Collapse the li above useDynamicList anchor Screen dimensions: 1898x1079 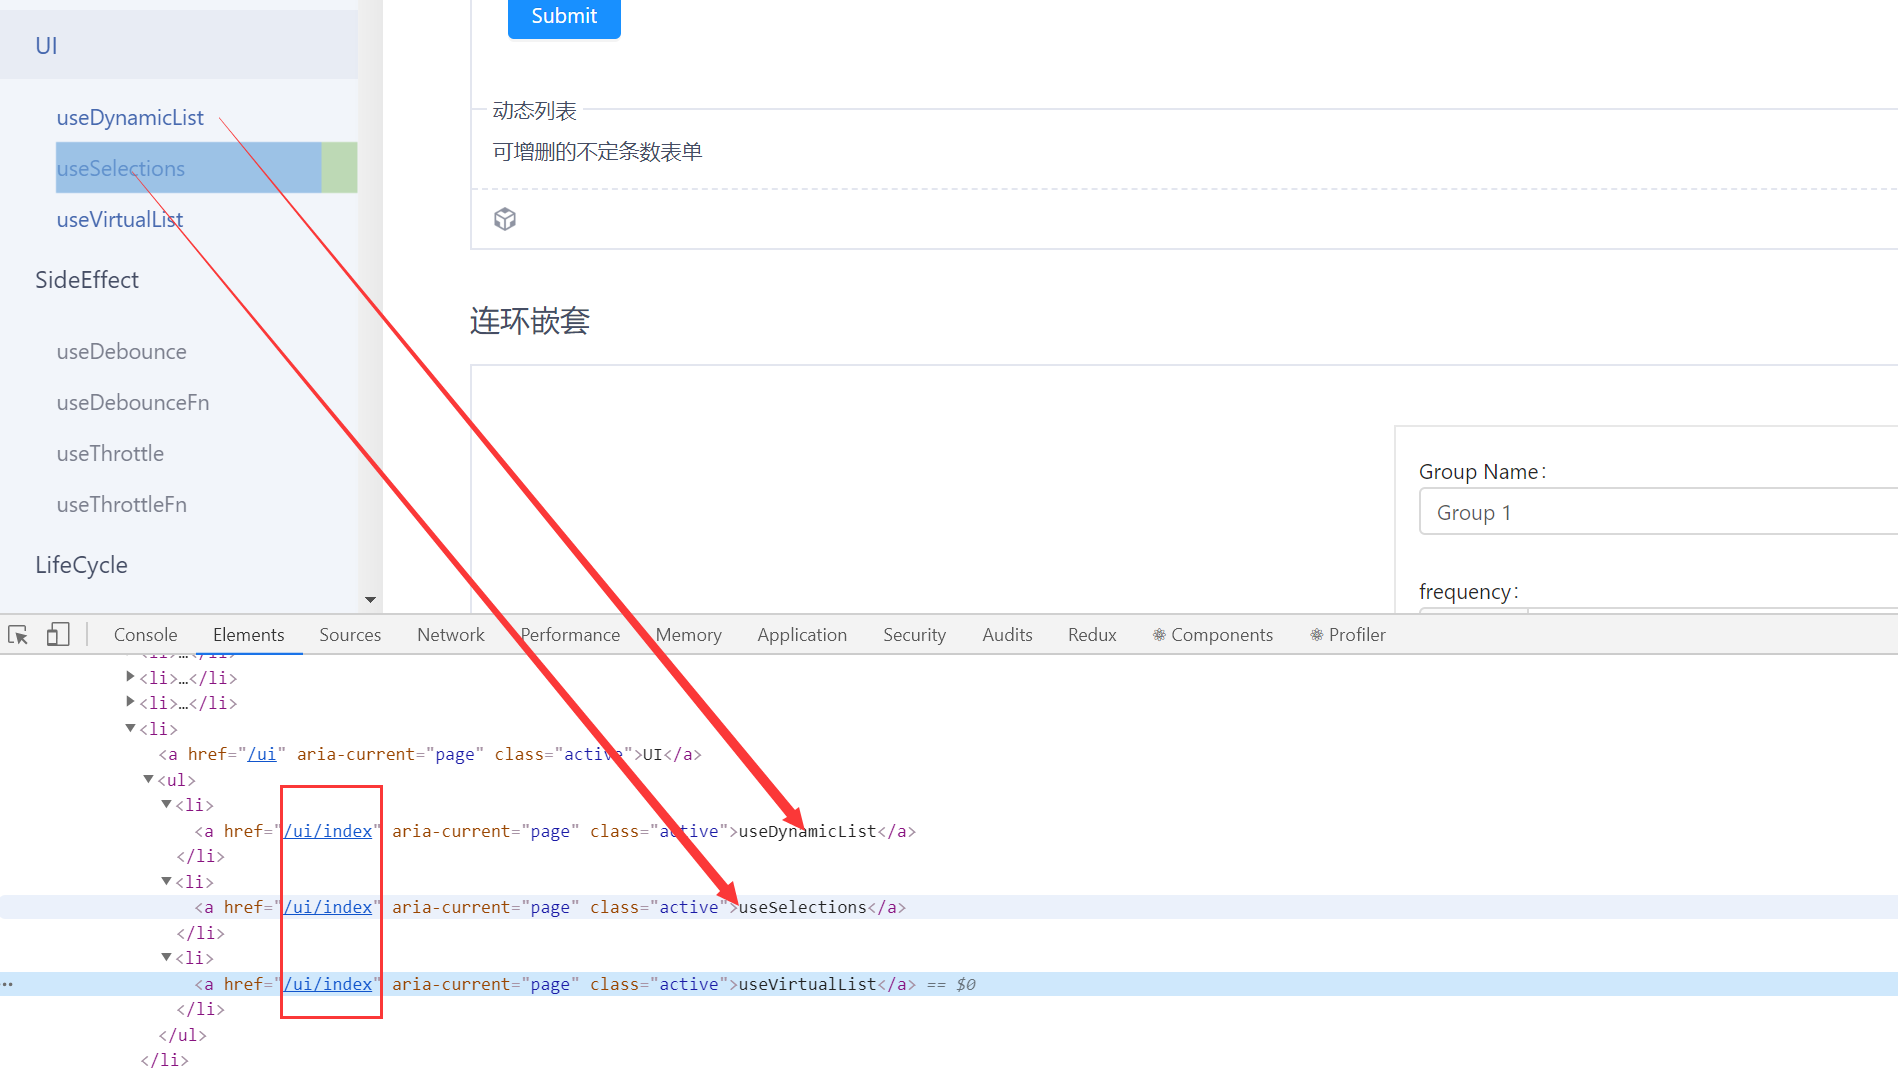tap(166, 804)
